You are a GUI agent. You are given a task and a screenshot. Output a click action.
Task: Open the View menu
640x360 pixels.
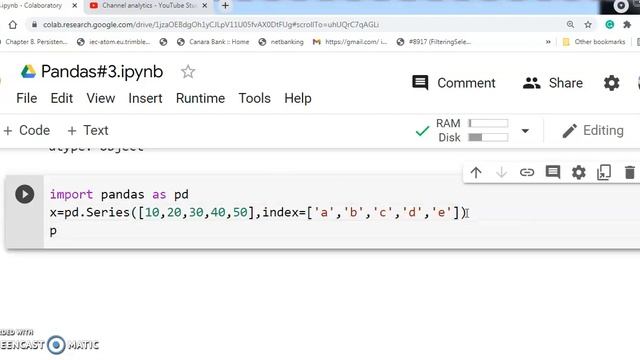coord(100,98)
